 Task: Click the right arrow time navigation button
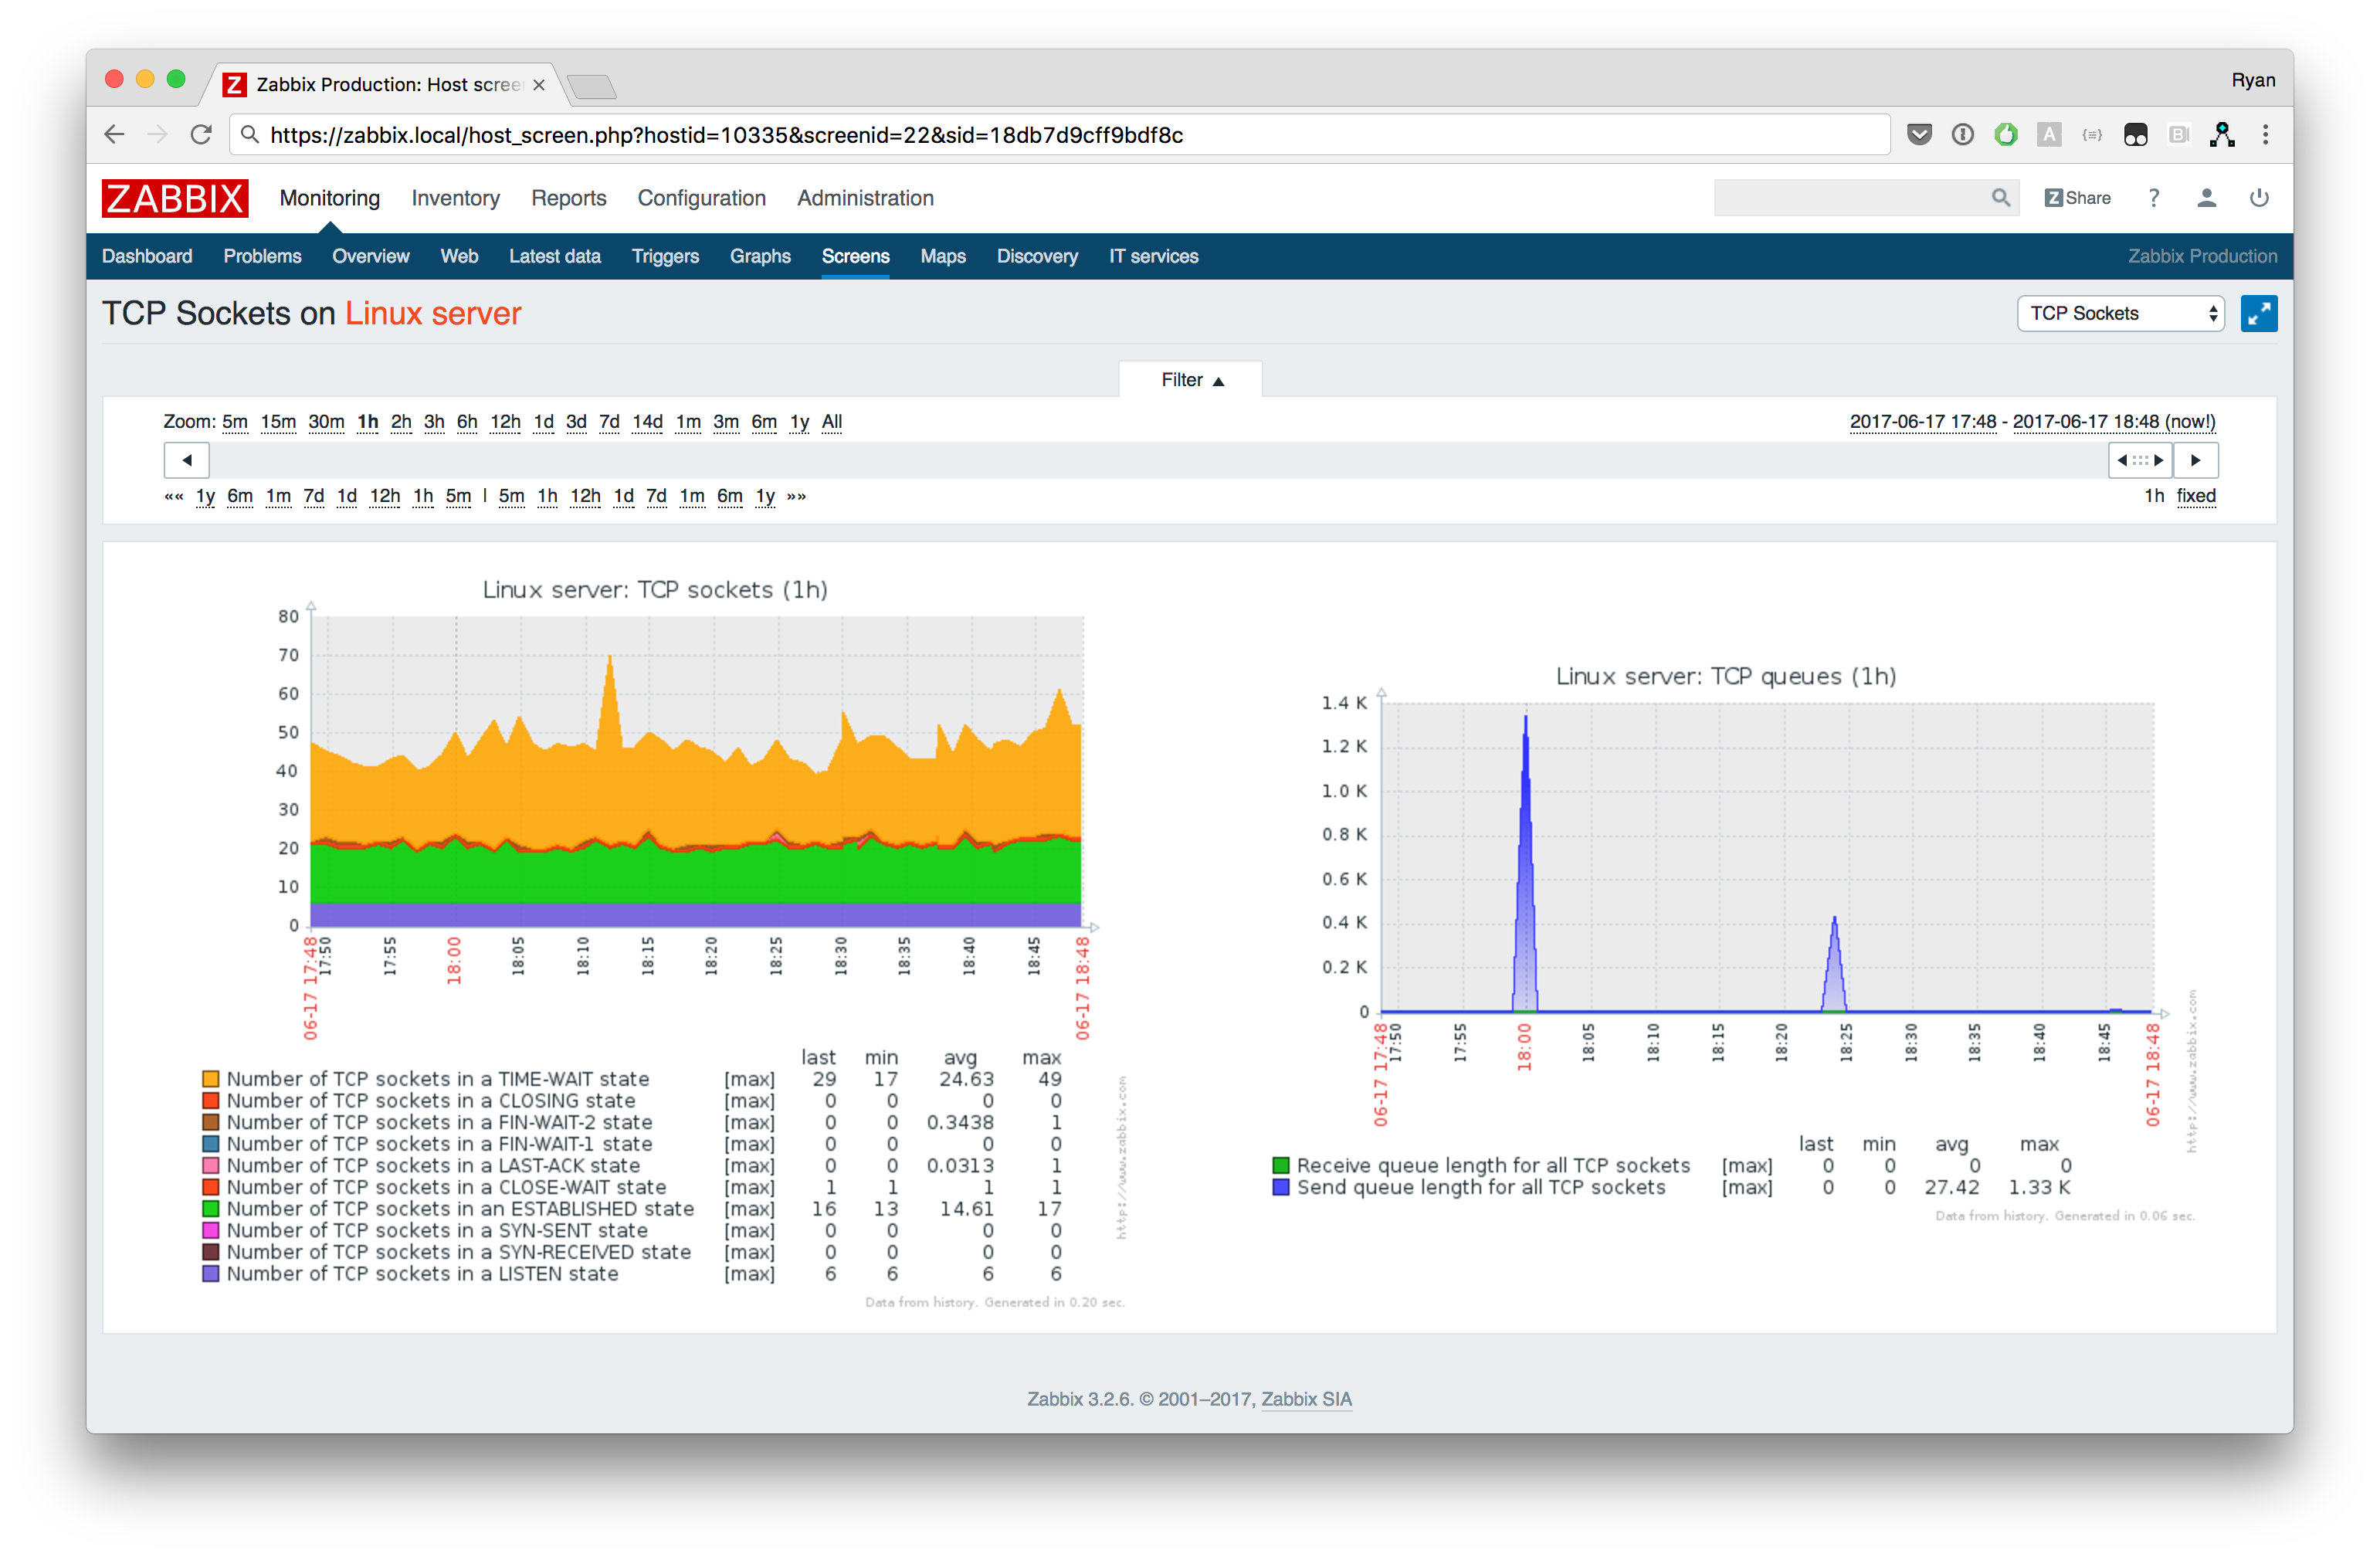click(x=2195, y=460)
